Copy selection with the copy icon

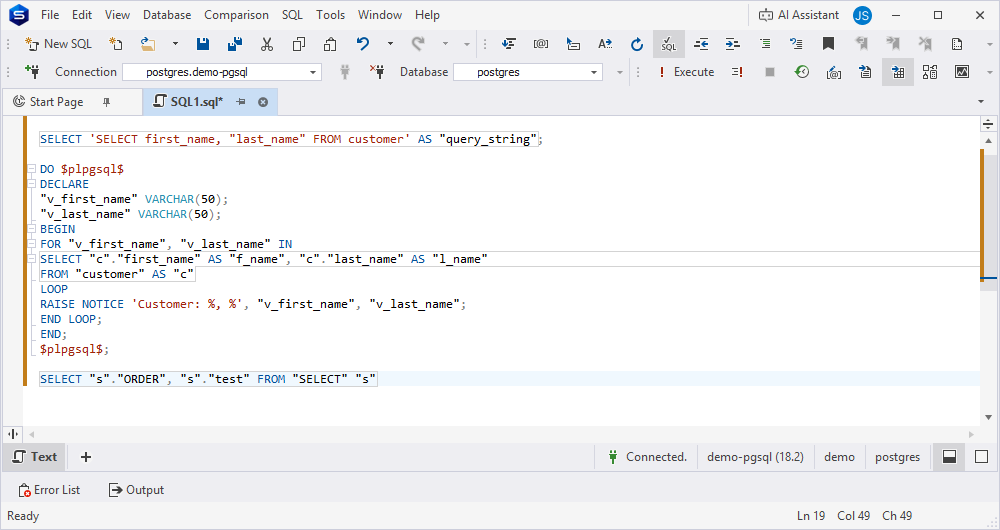(298, 44)
